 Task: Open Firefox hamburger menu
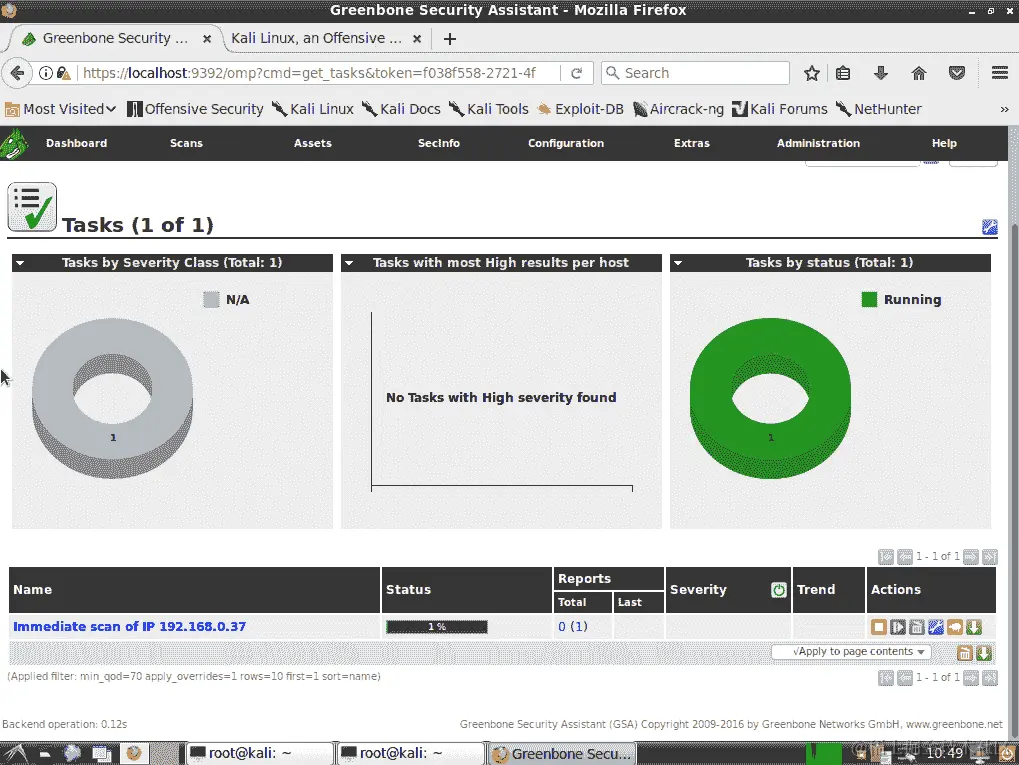[1000, 73]
